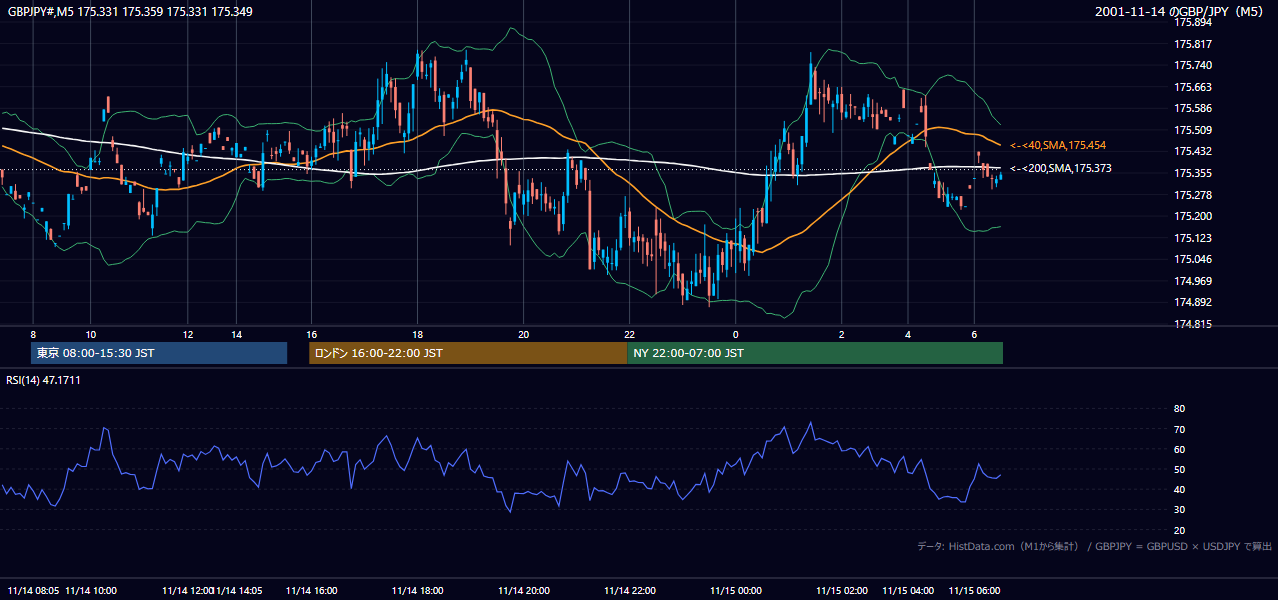Click the 11/14 20:00 date label
The image size is (1278, 600).
(524, 590)
